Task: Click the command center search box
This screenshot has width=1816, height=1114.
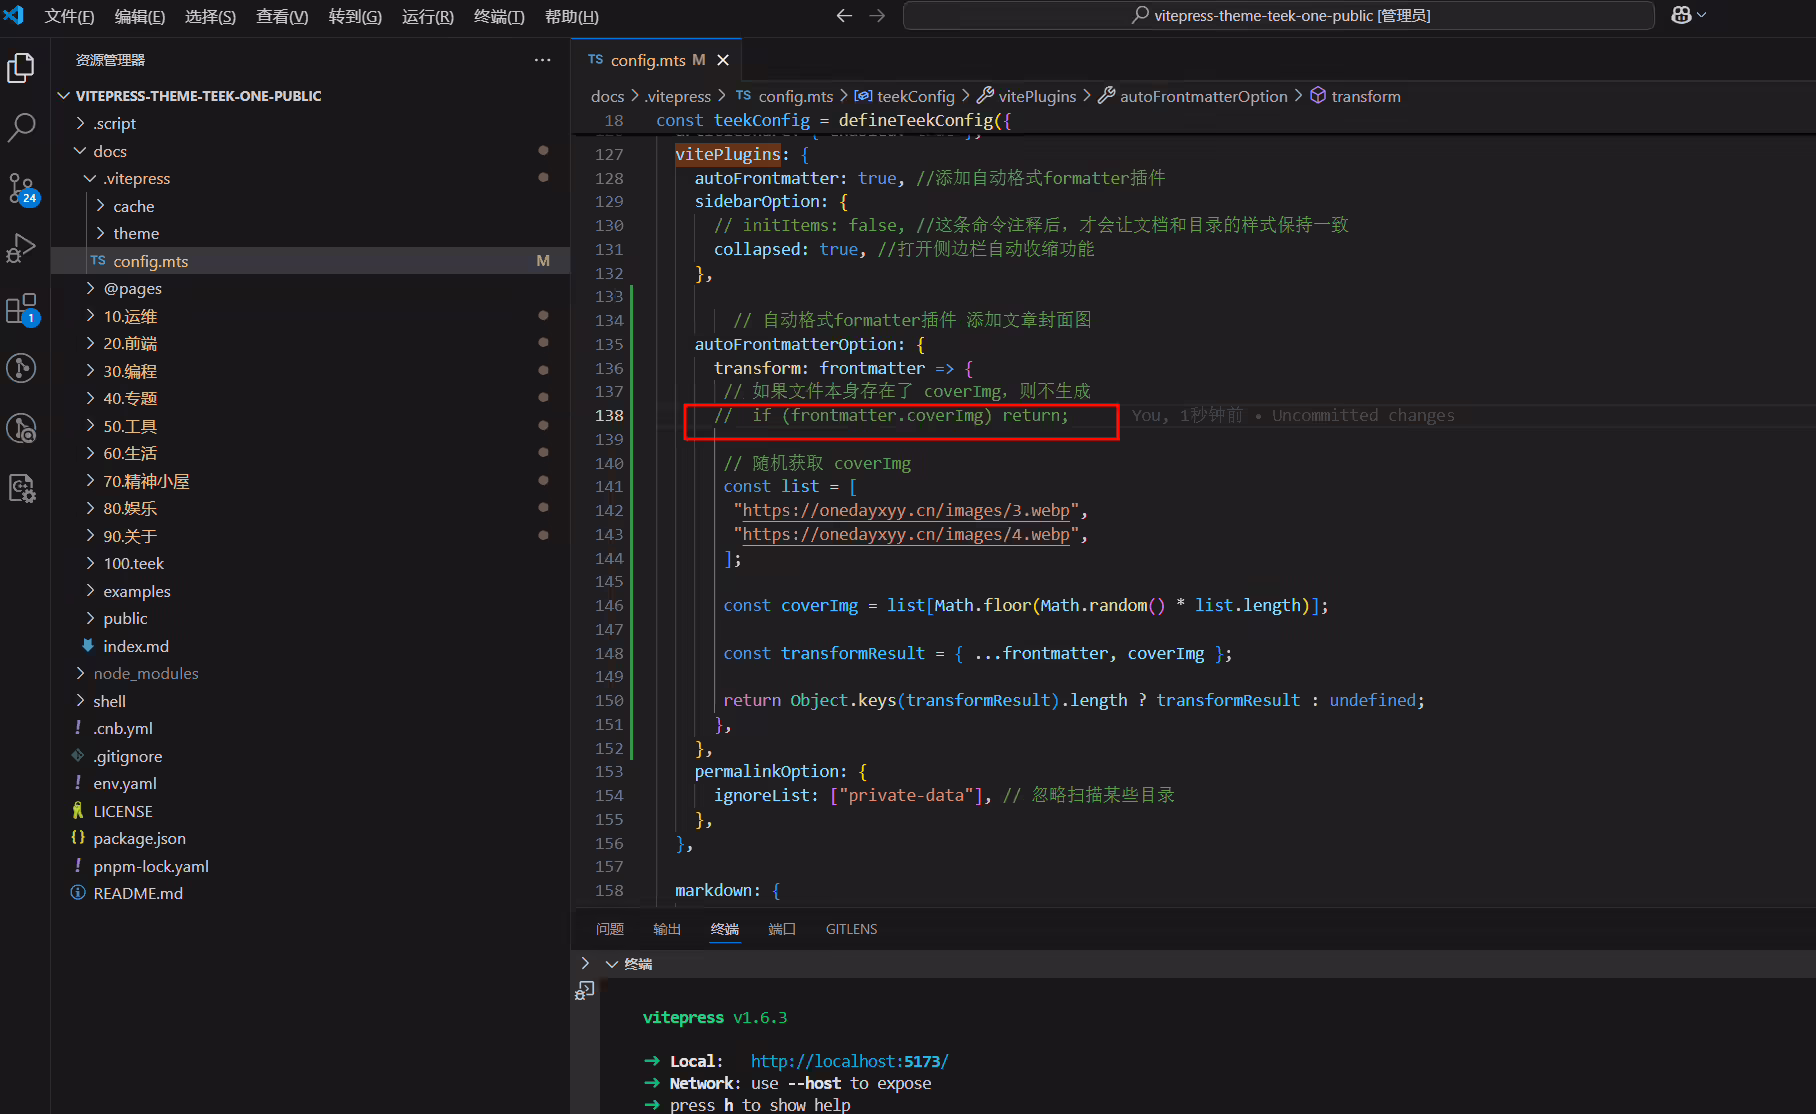Action: pos(1278,16)
